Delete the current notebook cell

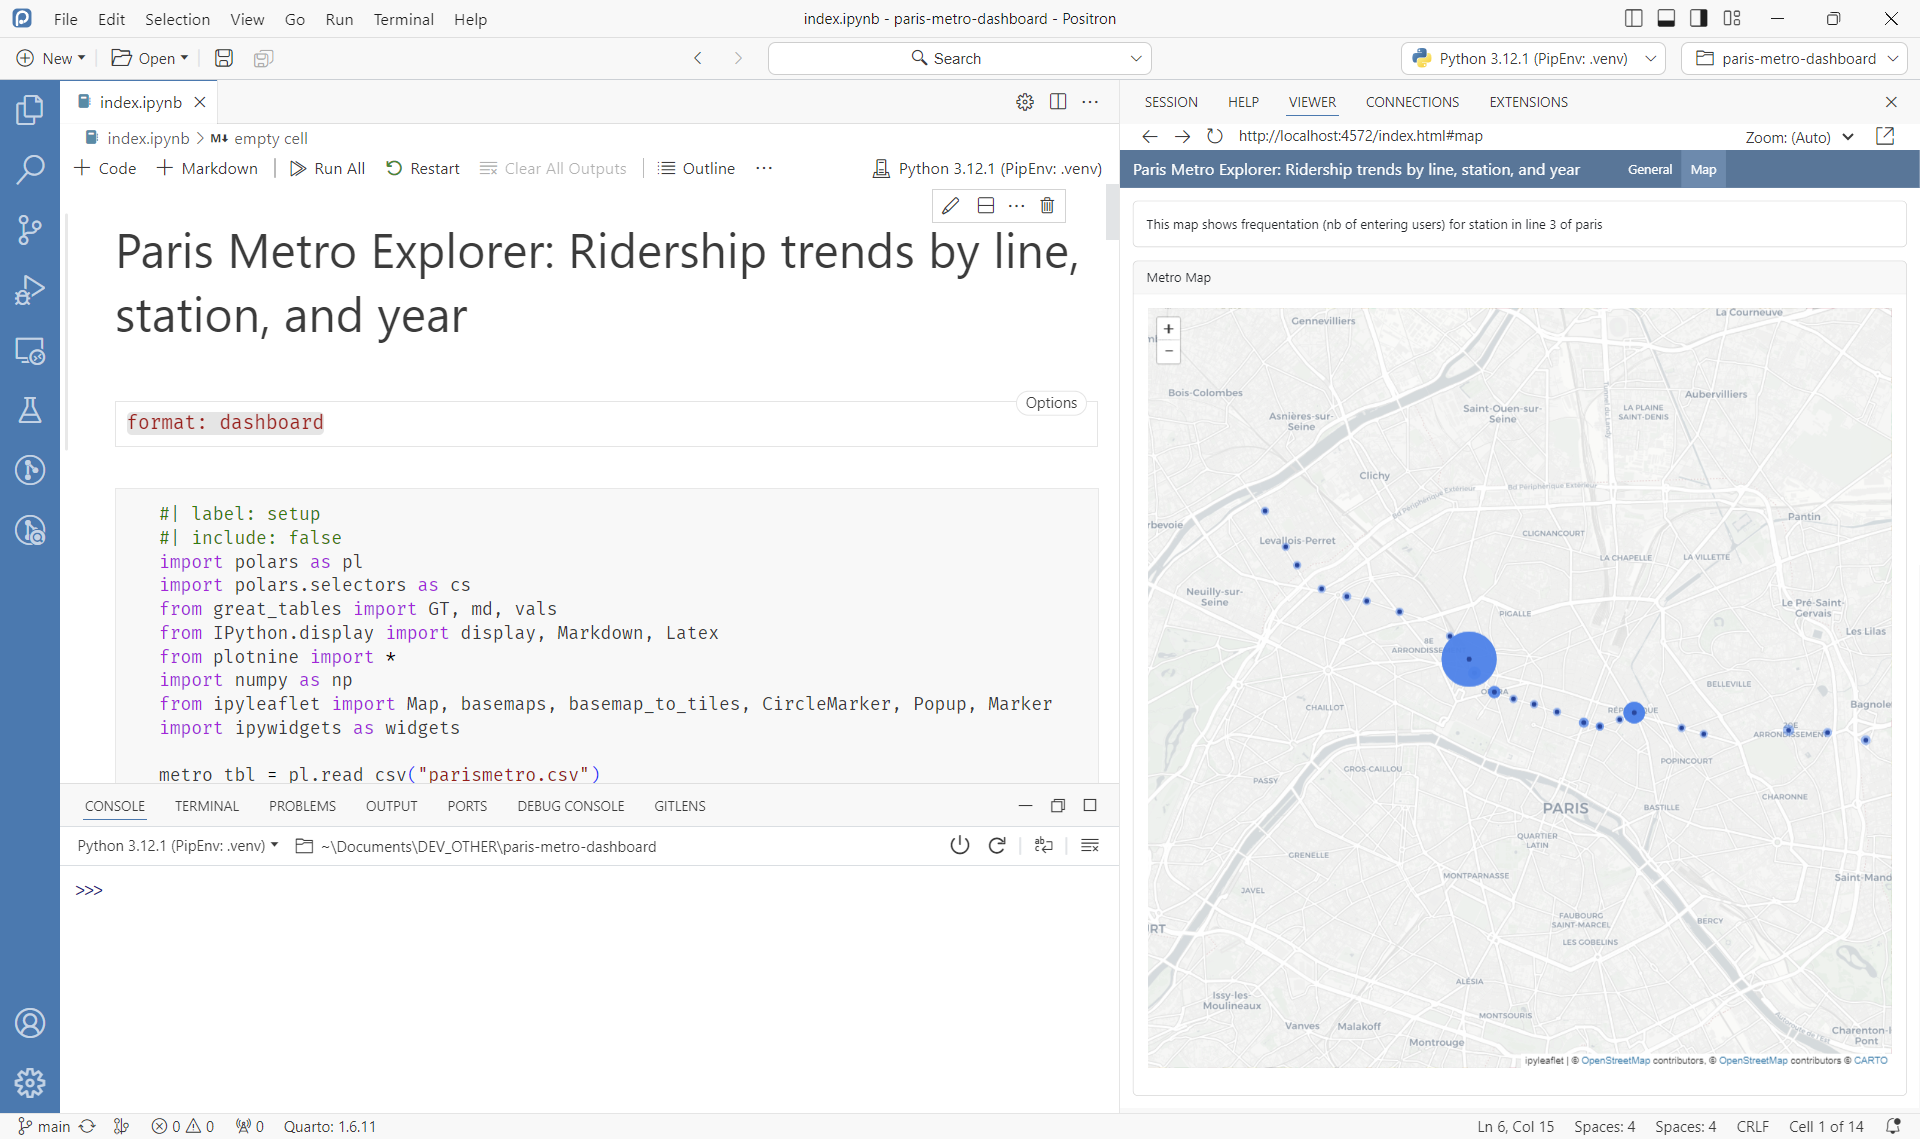coord(1047,206)
